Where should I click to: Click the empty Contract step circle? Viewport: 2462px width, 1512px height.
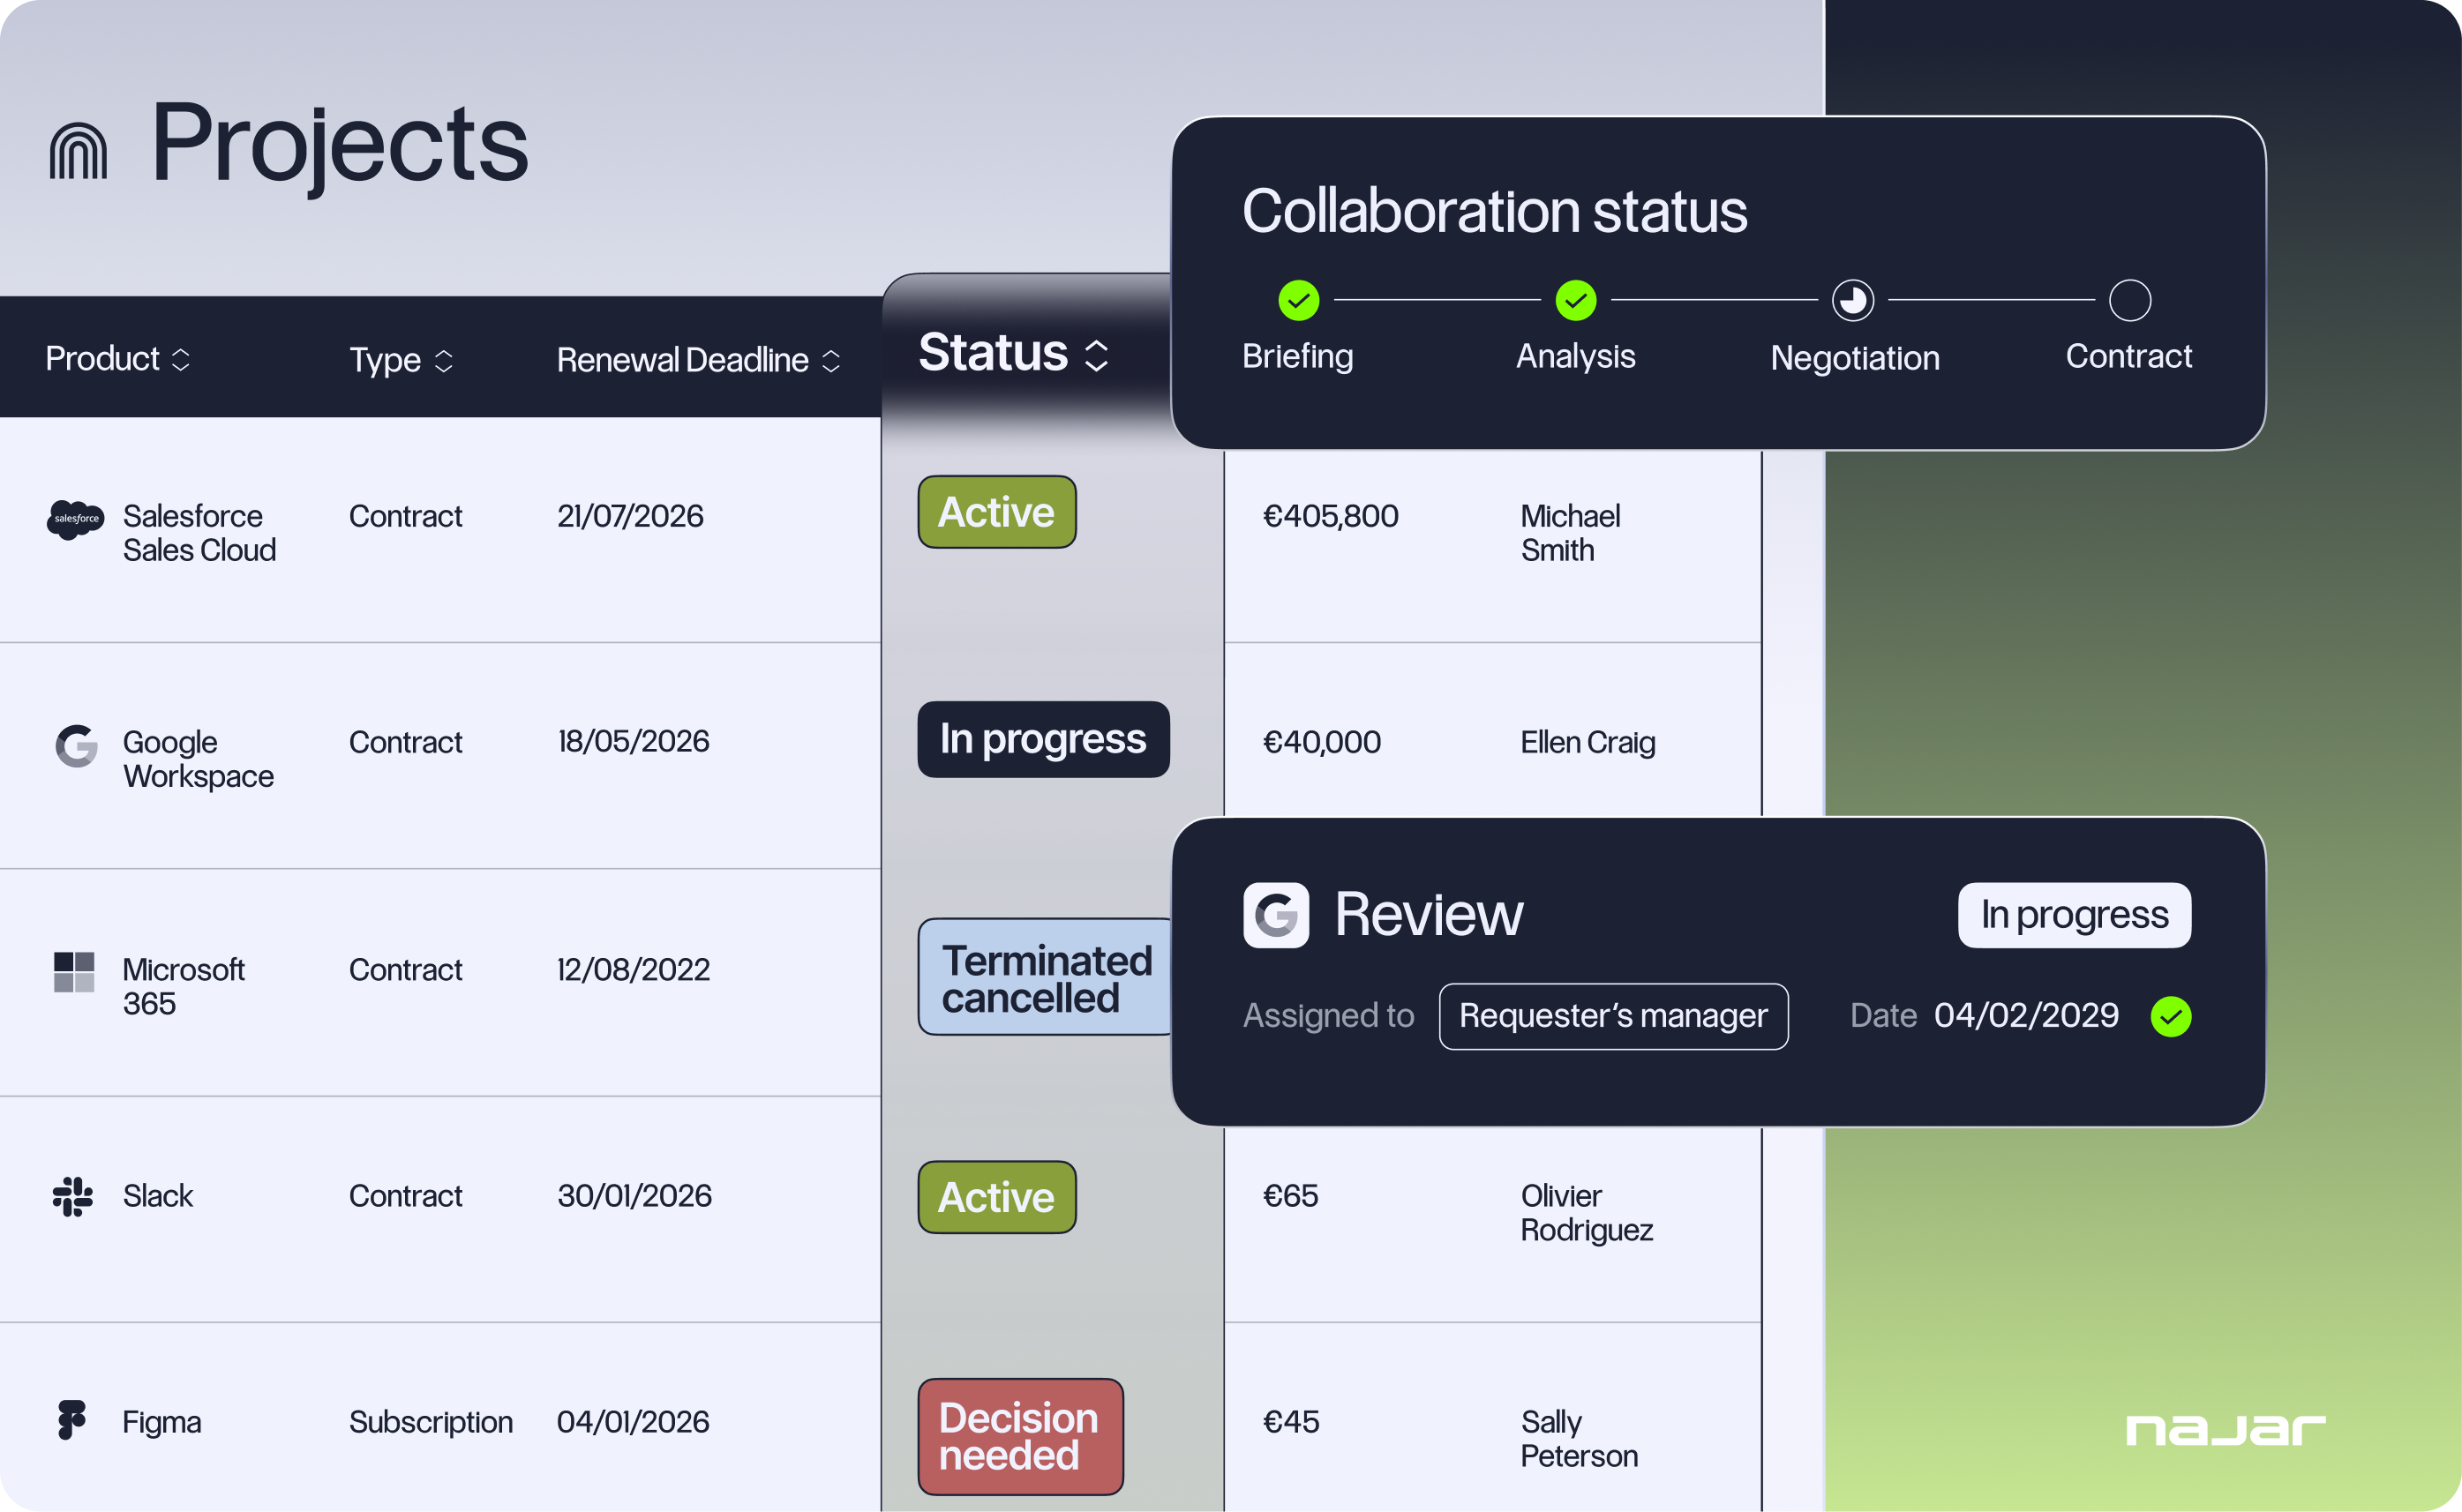2129,300
